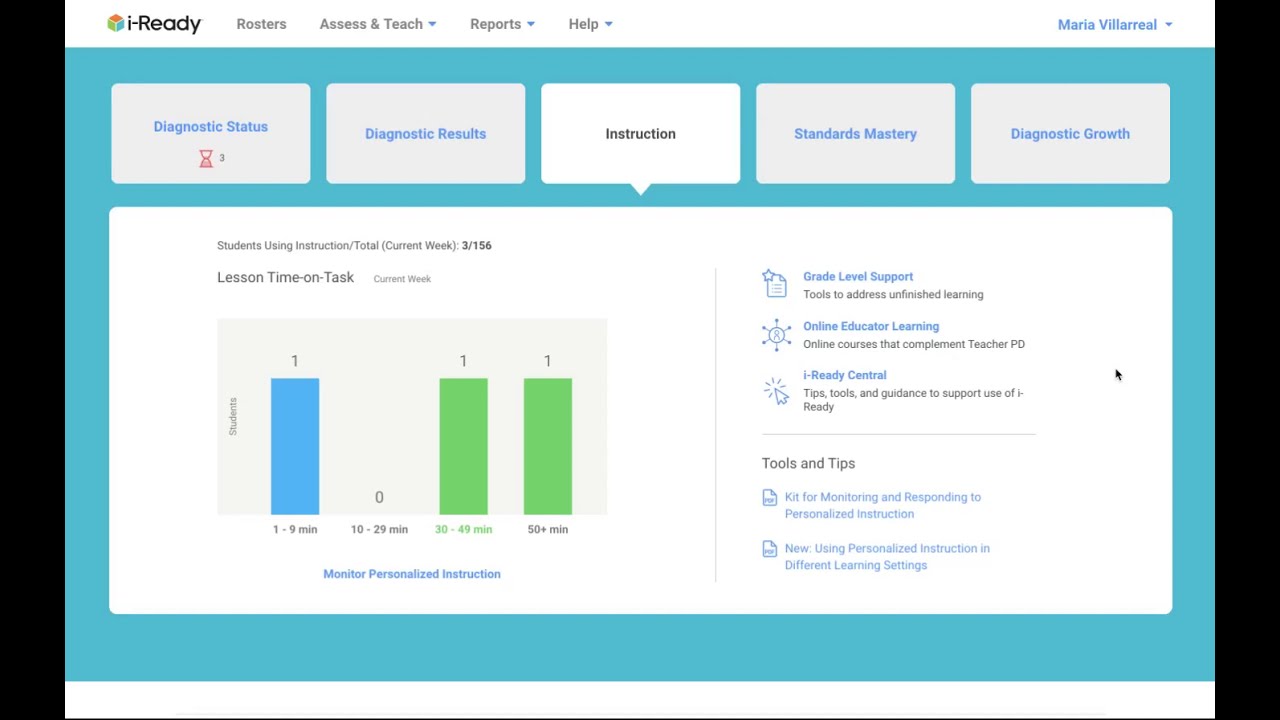Click the 50+ min axis label
Image resolution: width=1280 pixels, height=720 pixels.
[x=548, y=529]
